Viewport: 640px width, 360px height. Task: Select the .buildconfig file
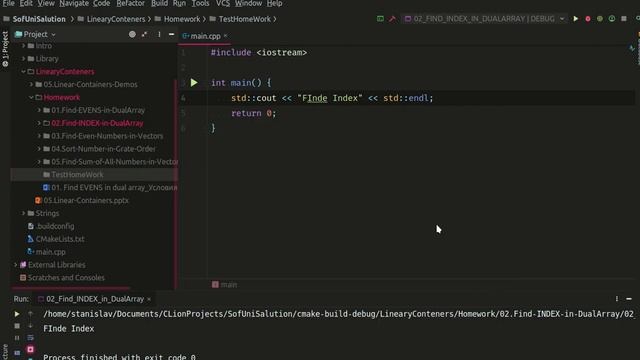pyautogui.click(x=55, y=226)
